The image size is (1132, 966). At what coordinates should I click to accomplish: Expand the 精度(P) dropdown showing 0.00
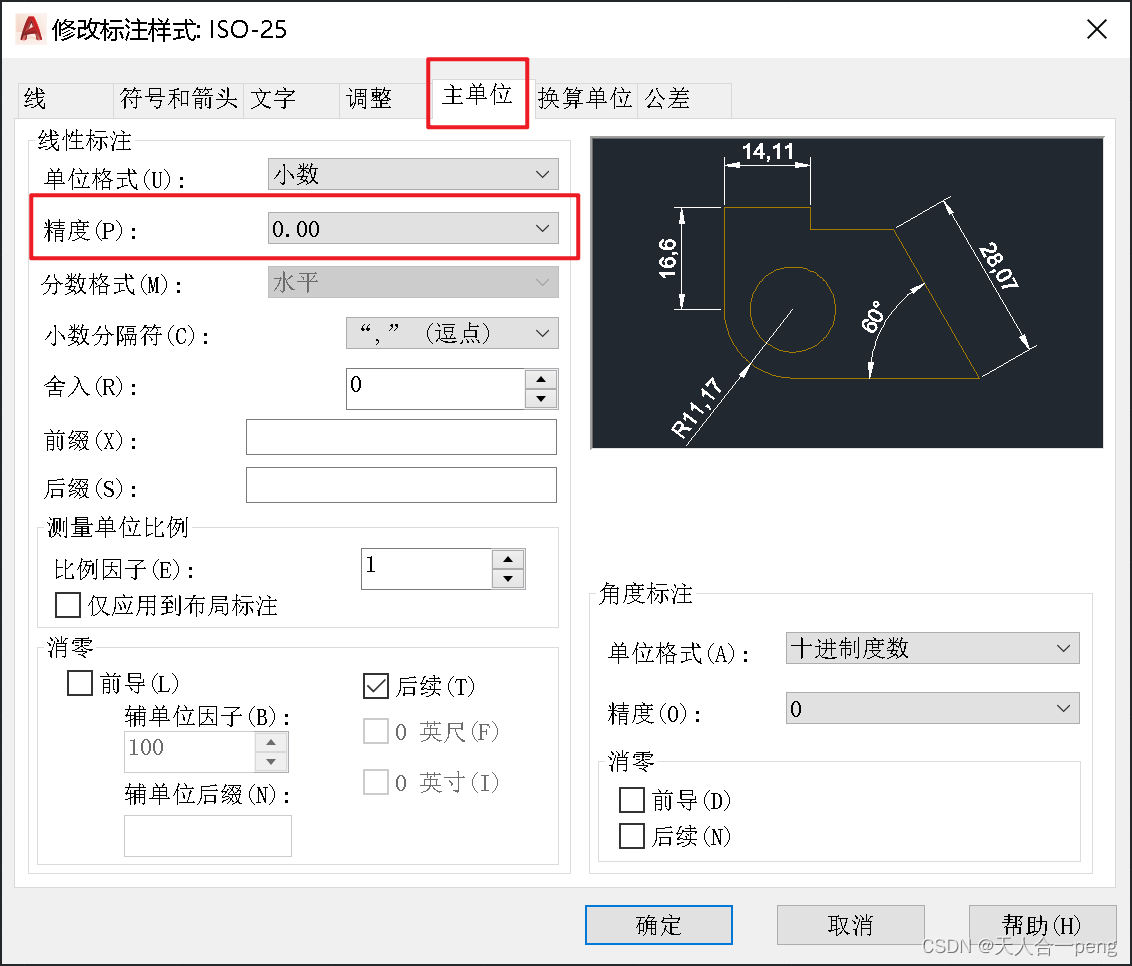coord(413,228)
